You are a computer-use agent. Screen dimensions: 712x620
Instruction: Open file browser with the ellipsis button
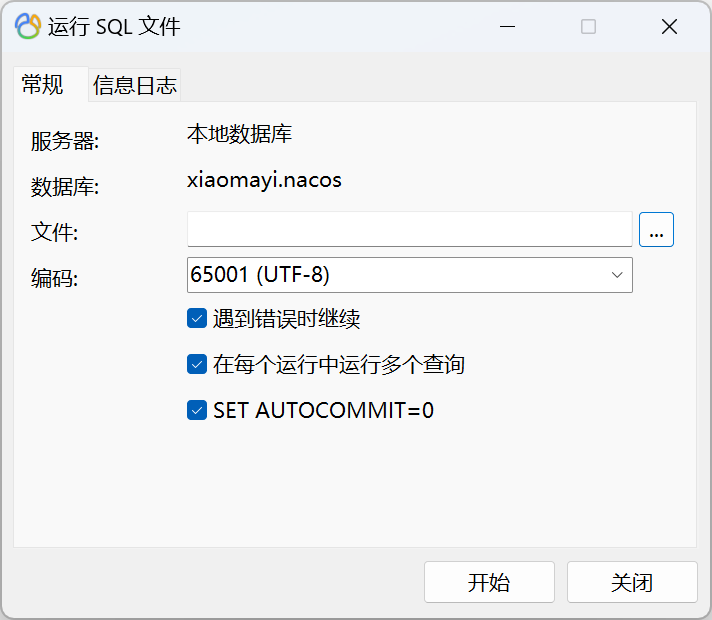[656, 229]
